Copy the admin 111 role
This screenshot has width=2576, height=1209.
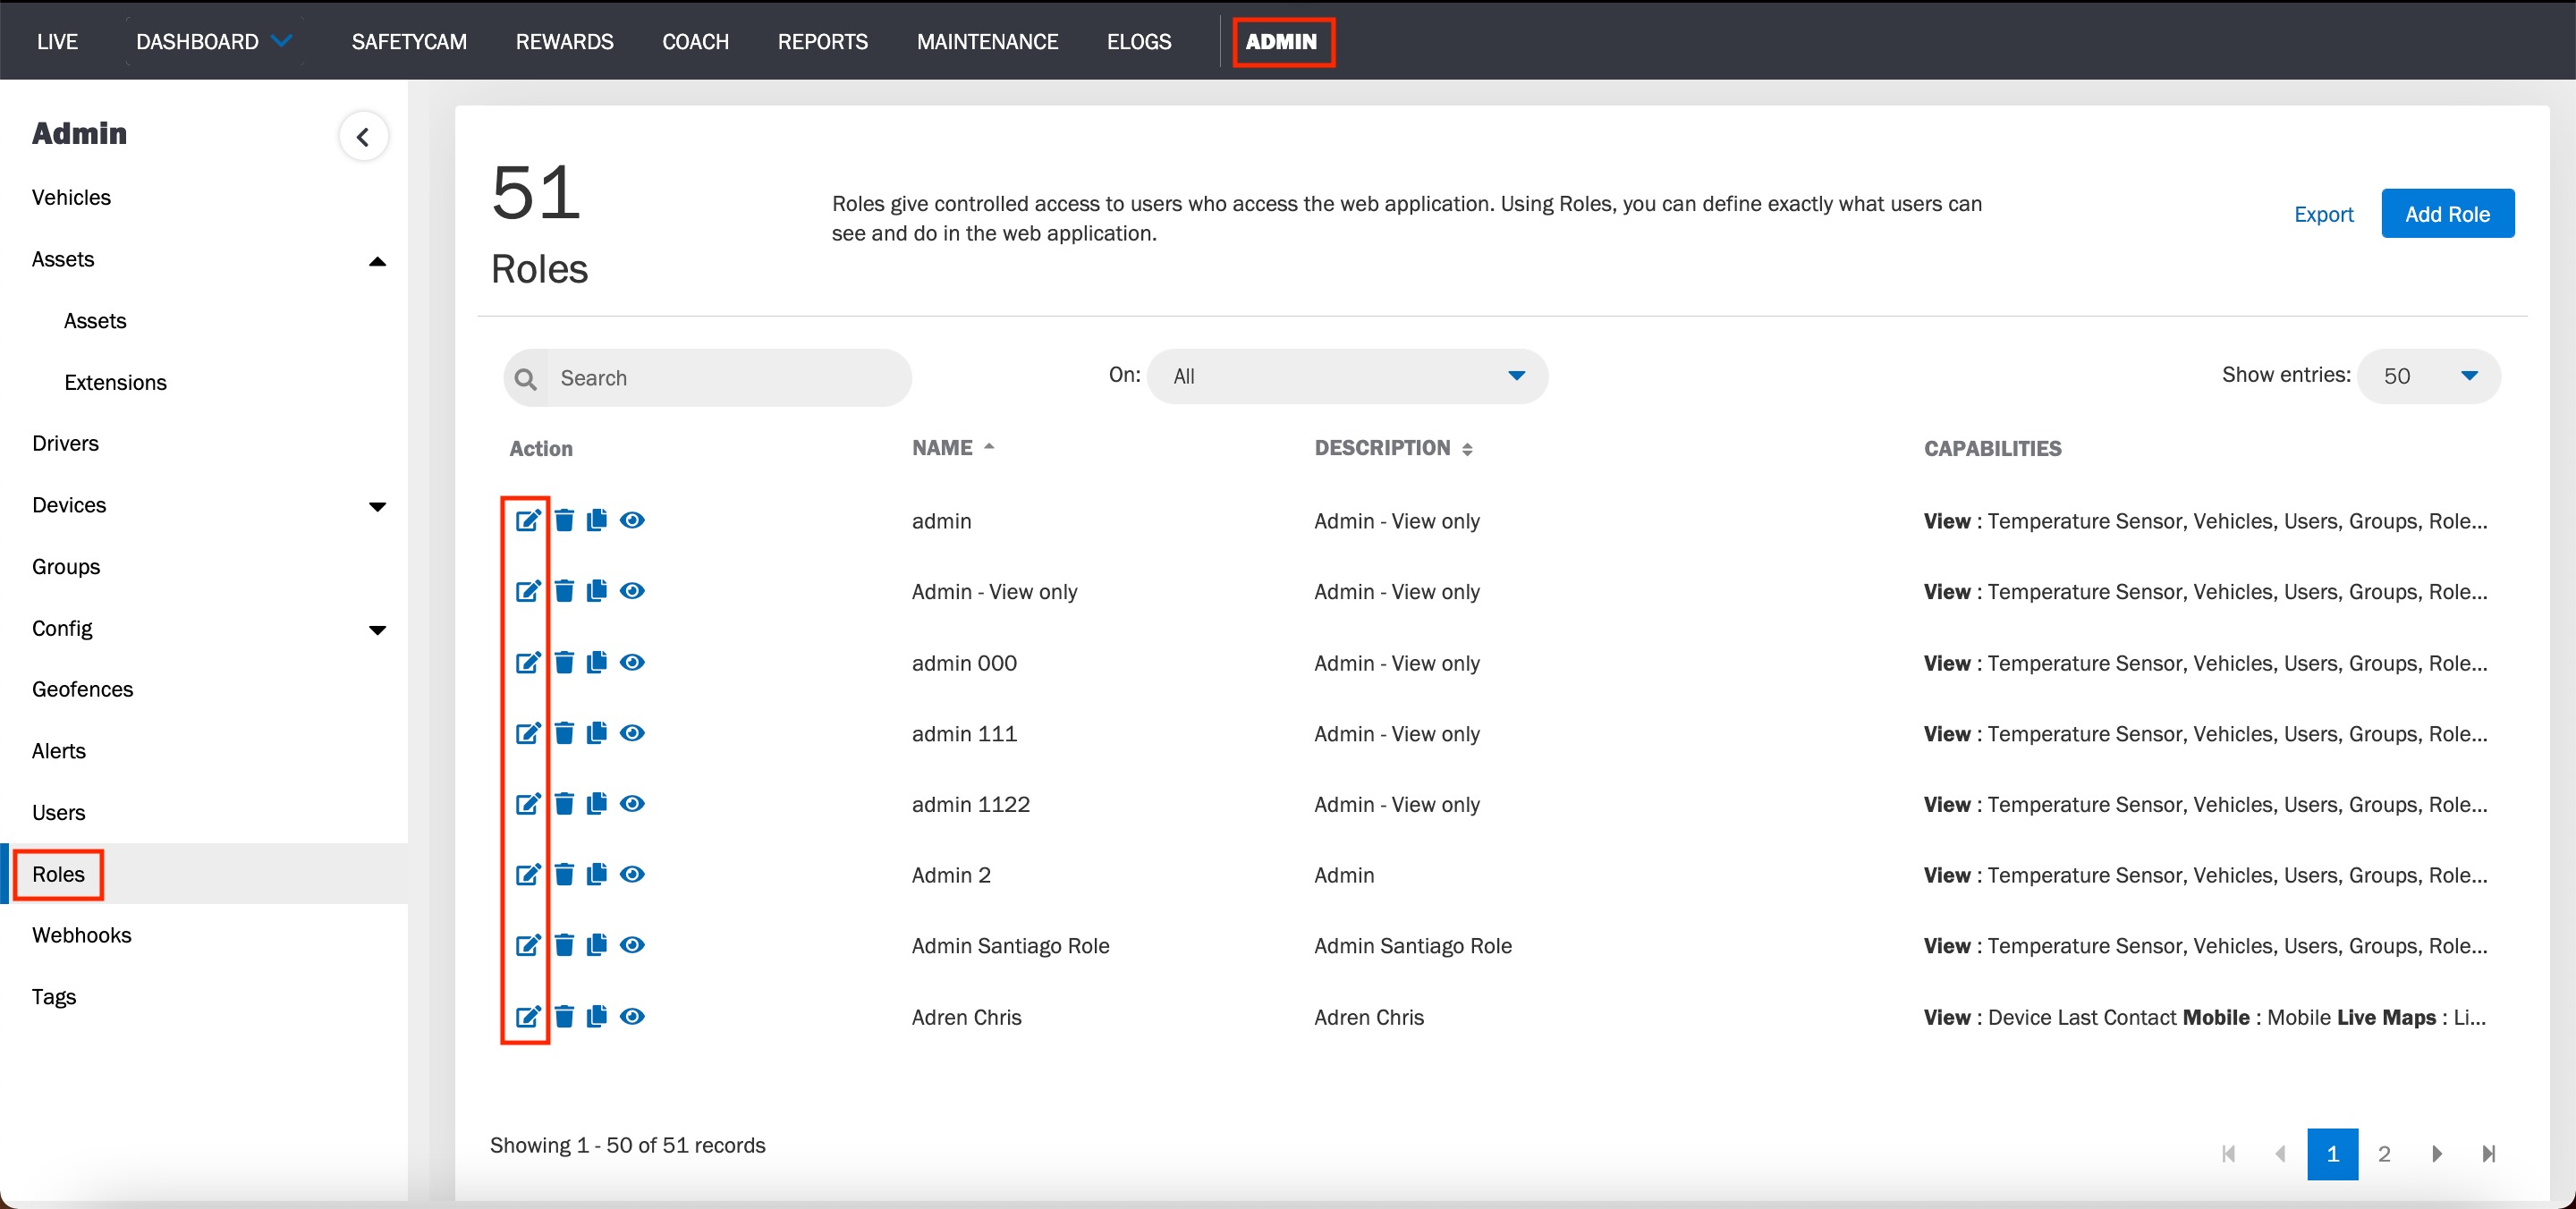597,733
